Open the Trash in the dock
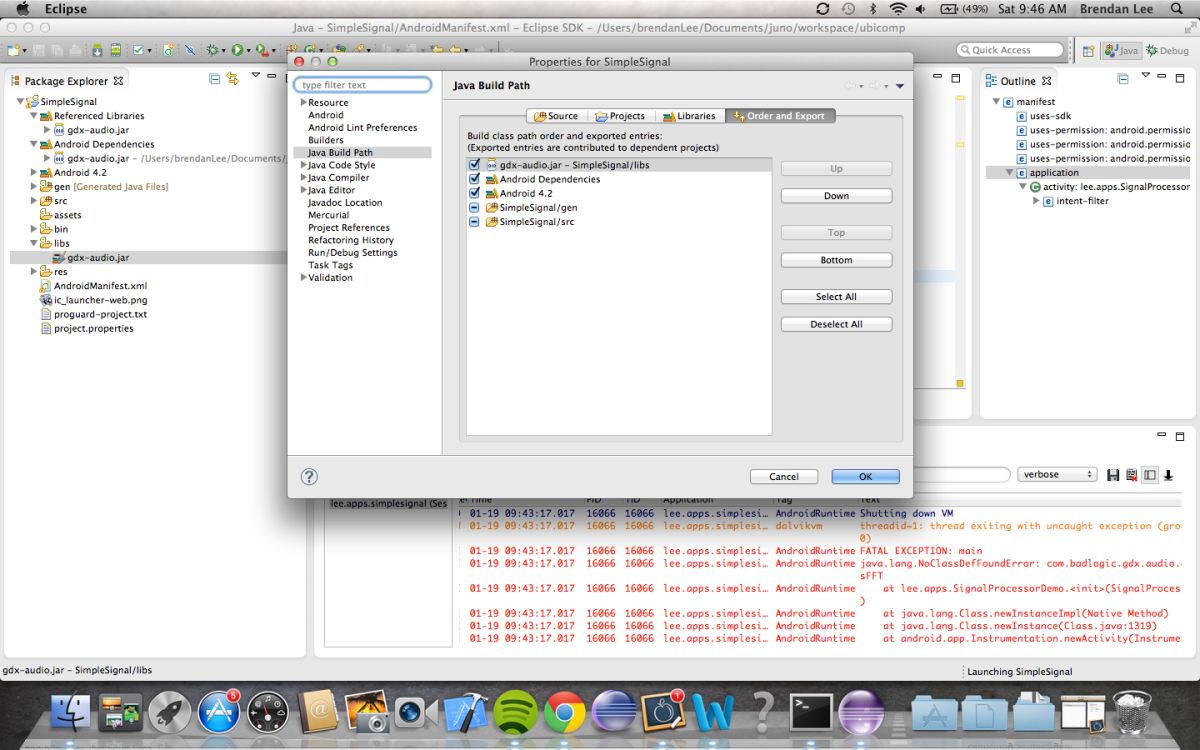The width and height of the screenshot is (1200, 750). [x=1133, y=712]
